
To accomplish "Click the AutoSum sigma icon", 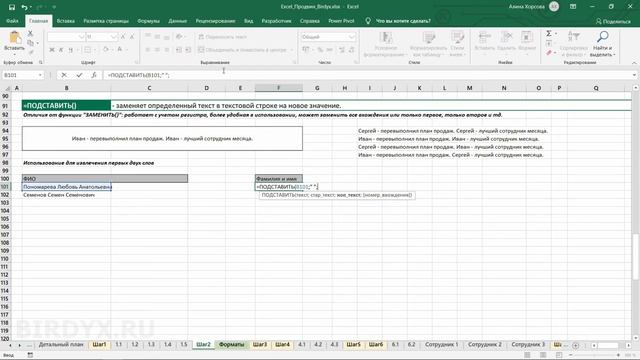I will (x=549, y=33).
